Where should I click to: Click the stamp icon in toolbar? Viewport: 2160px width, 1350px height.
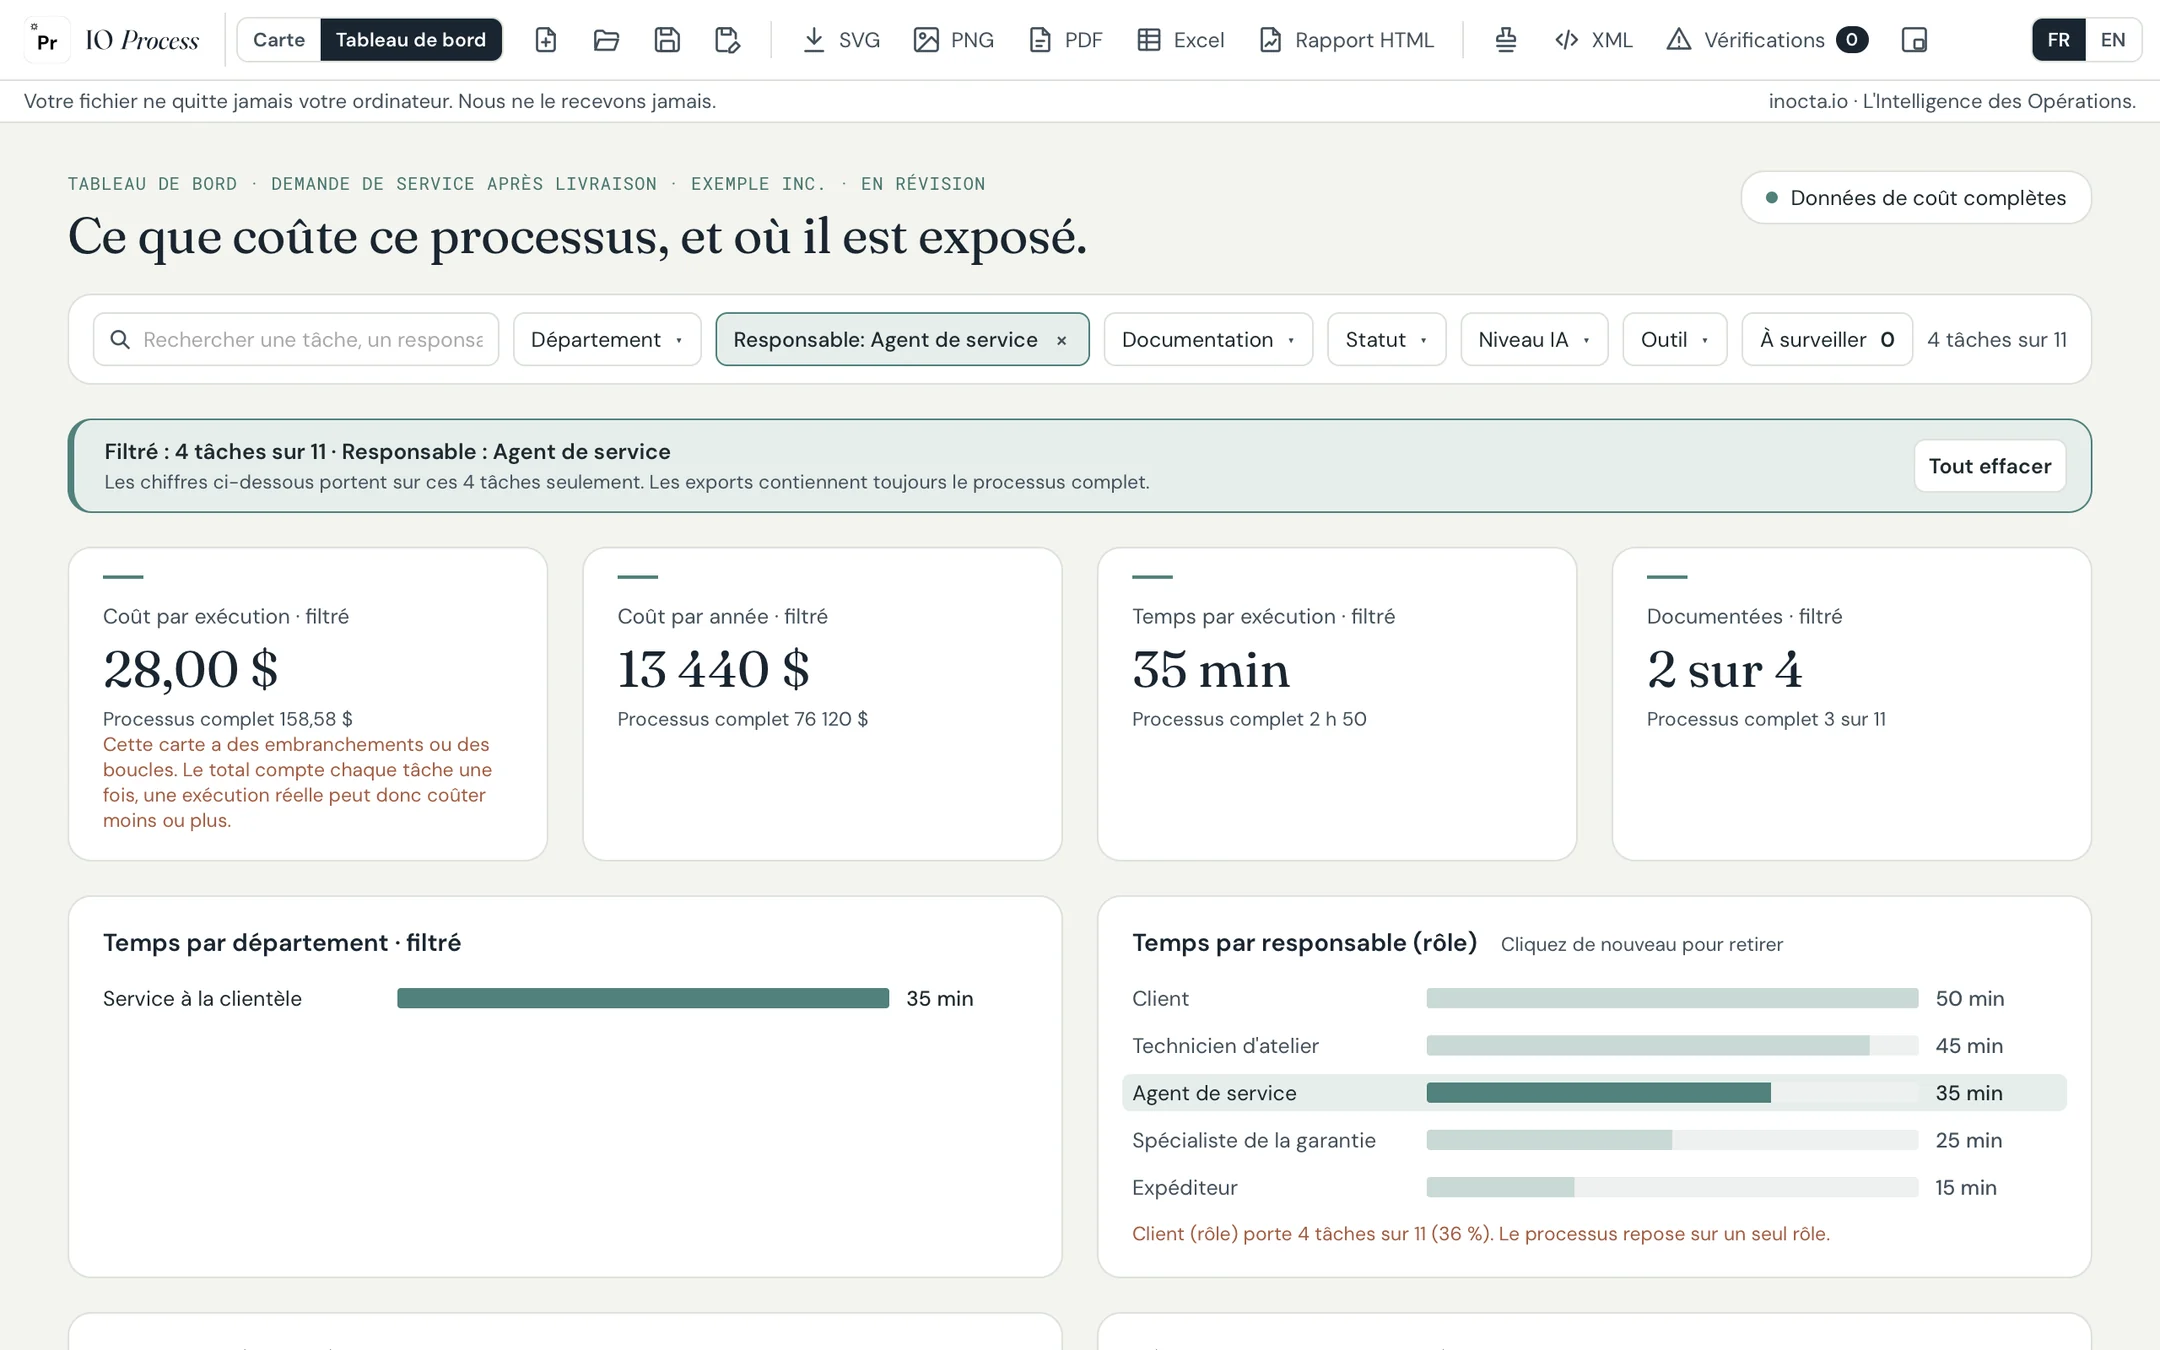(1506, 40)
